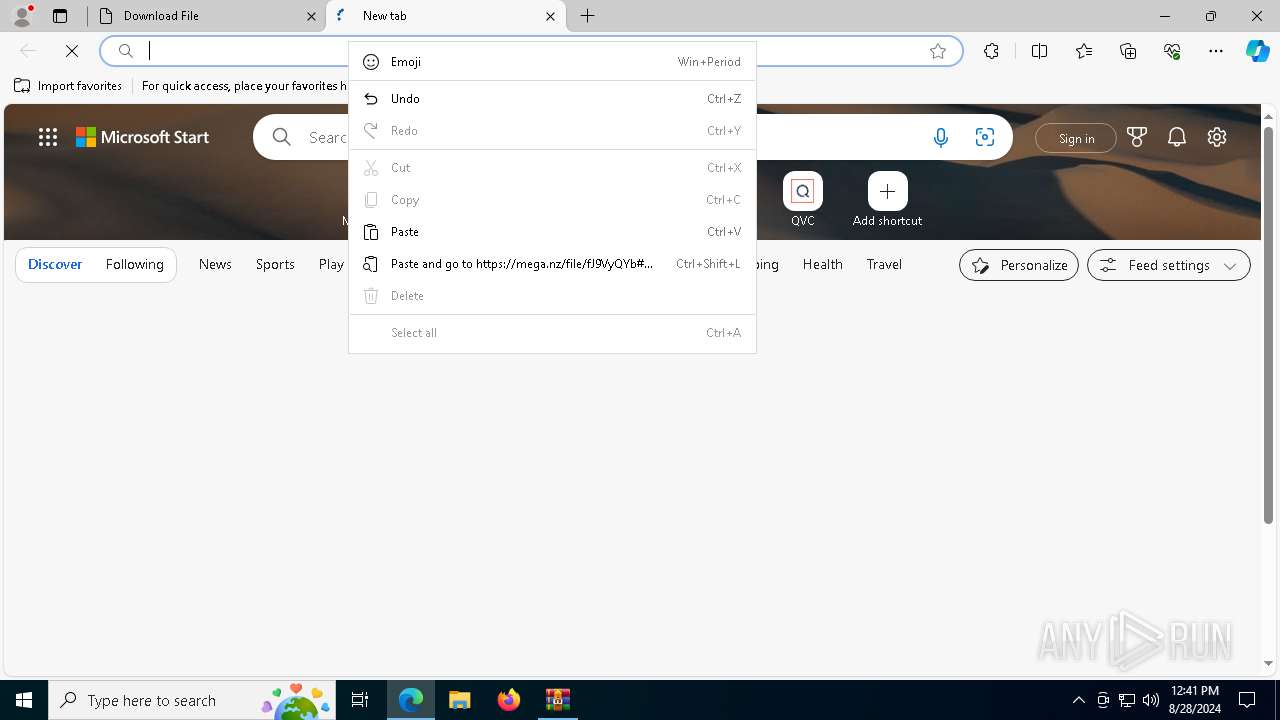
Task: Choose Undo in the context menu
Action: 552,99
